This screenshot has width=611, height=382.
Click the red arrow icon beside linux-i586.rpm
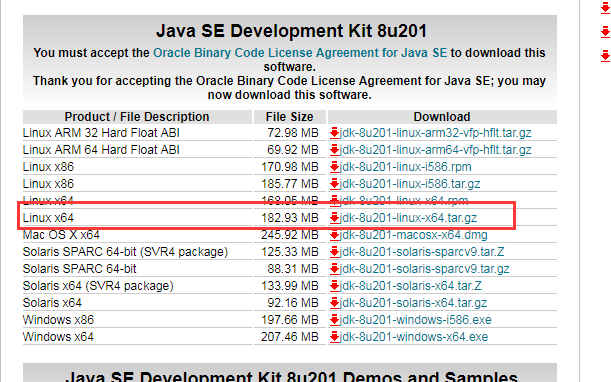334,167
